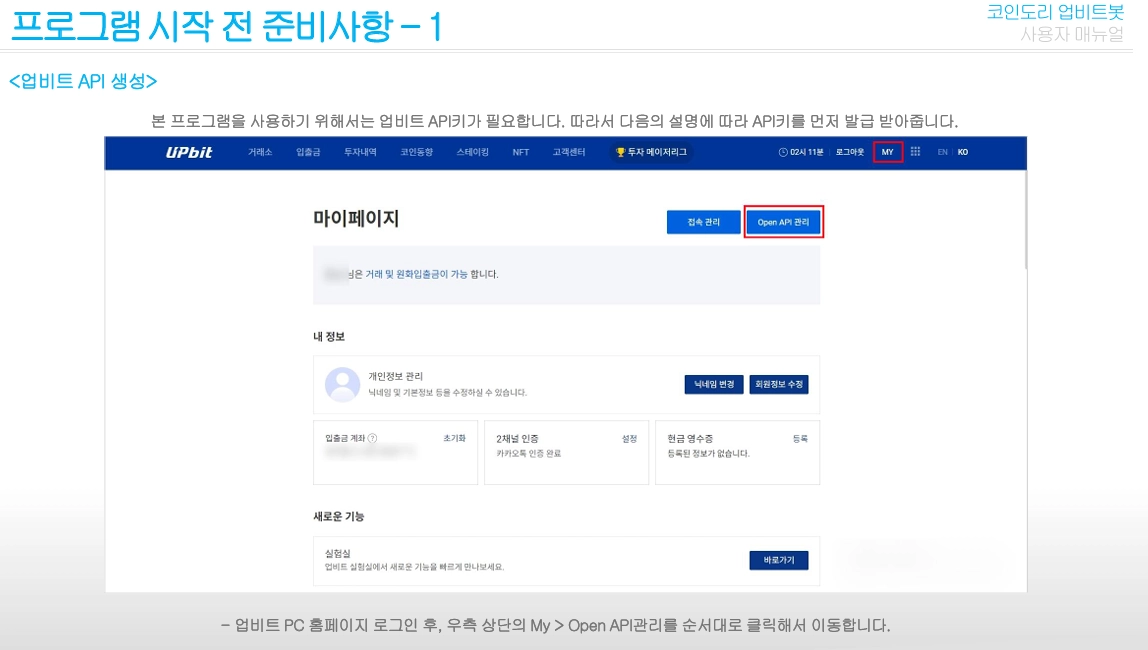
Task: Click the 새로운 기능 section heading
Action: click(x=339, y=516)
